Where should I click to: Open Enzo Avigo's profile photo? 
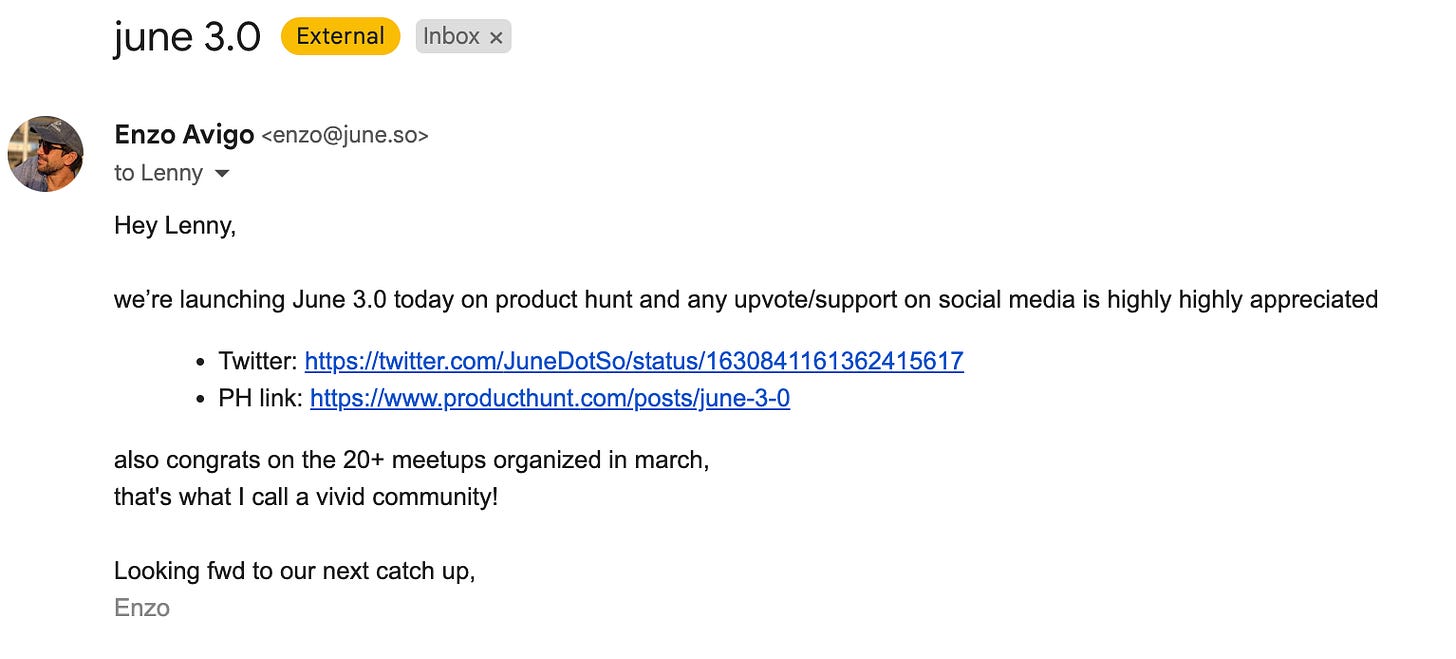click(x=46, y=153)
